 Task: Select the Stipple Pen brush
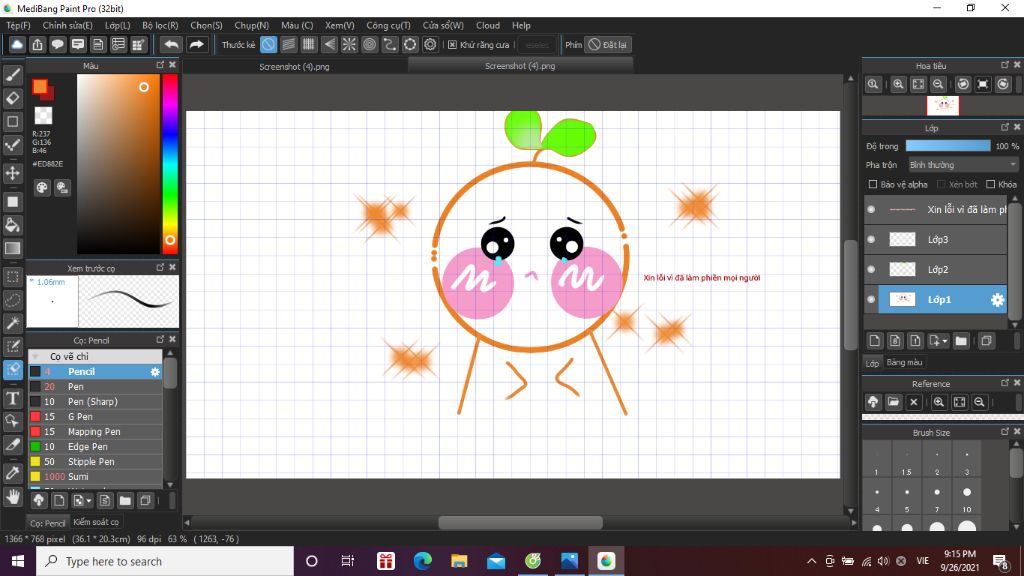[95, 462]
